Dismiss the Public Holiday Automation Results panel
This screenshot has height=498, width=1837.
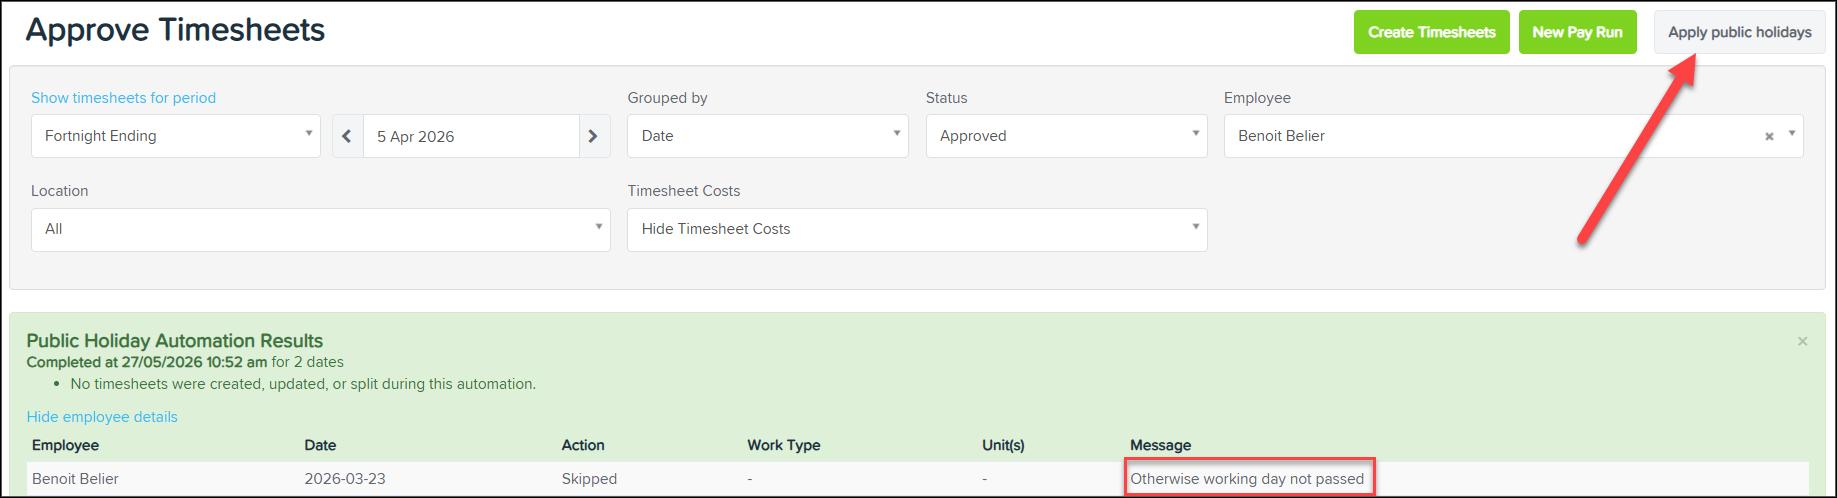click(1802, 342)
